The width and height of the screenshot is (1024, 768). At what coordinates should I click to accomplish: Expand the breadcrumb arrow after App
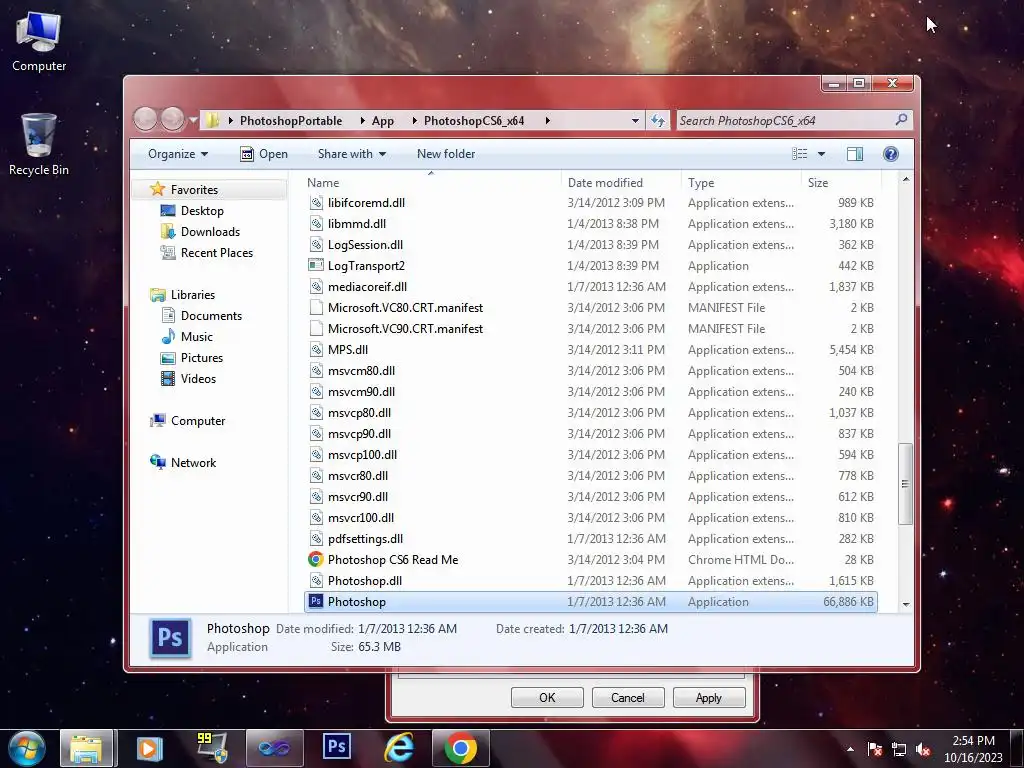(x=414, y=120)
